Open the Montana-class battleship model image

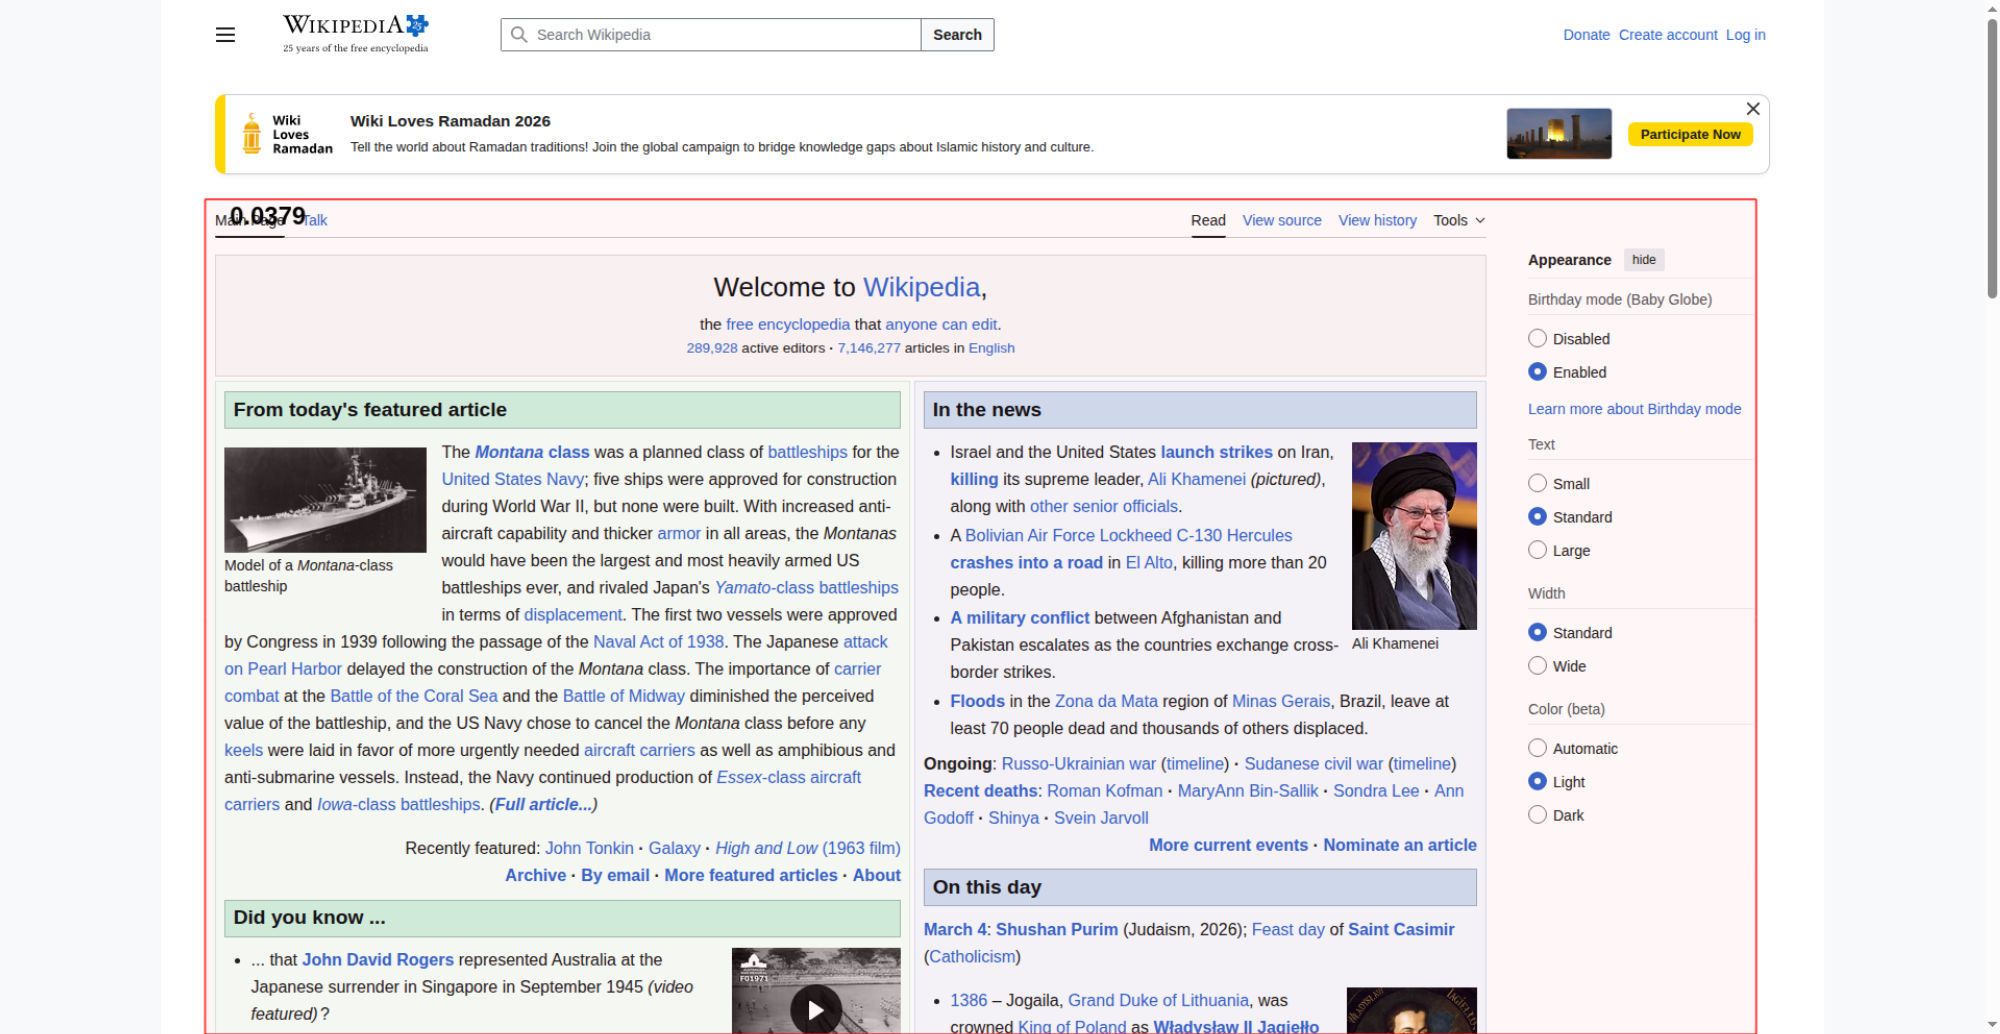[x=325, y=499]
